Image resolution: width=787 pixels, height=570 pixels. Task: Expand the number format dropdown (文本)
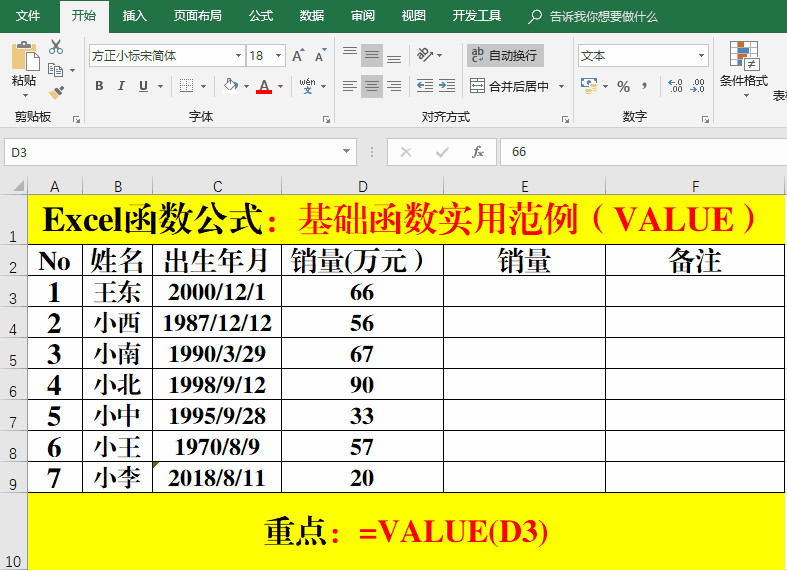pos(701,55)
